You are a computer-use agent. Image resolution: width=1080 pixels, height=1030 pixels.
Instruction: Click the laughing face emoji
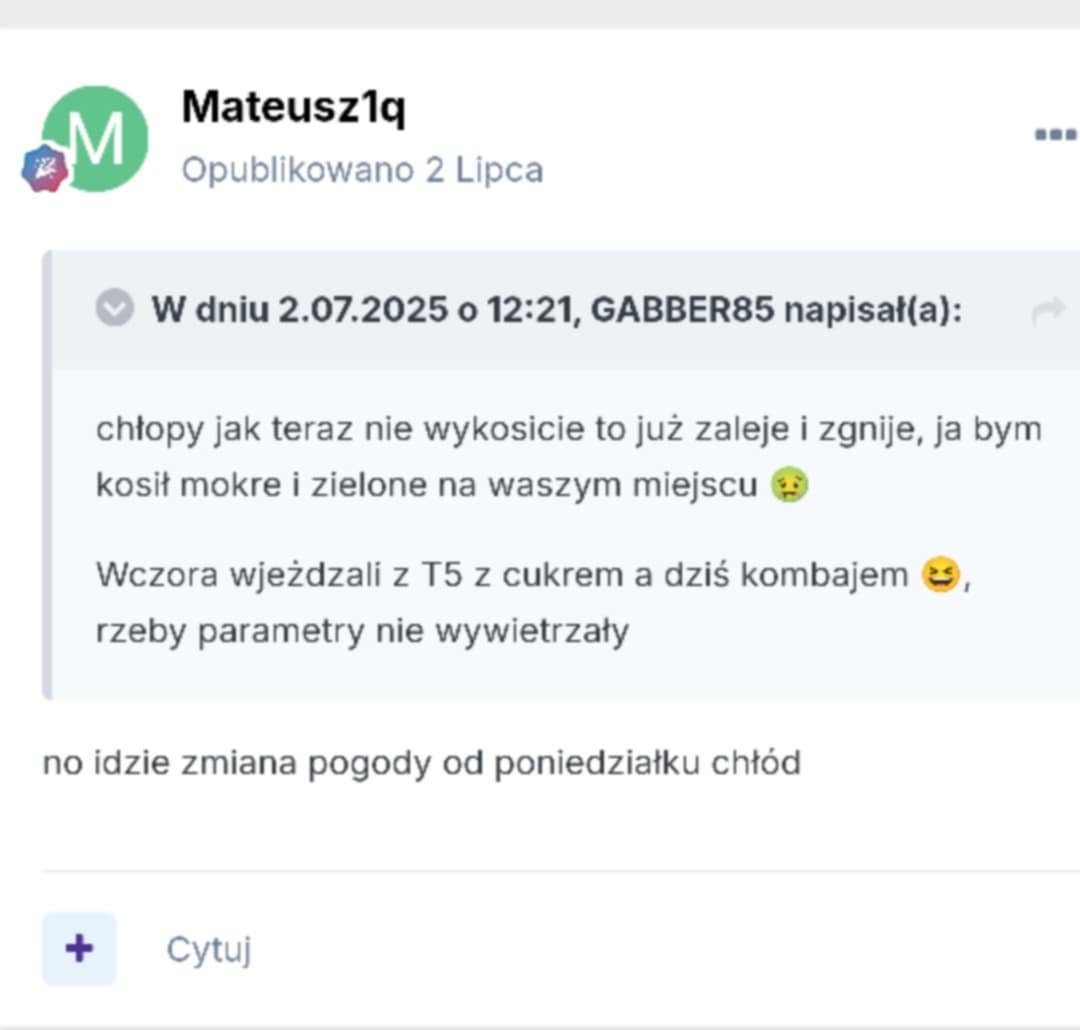[x=941, y=576]
